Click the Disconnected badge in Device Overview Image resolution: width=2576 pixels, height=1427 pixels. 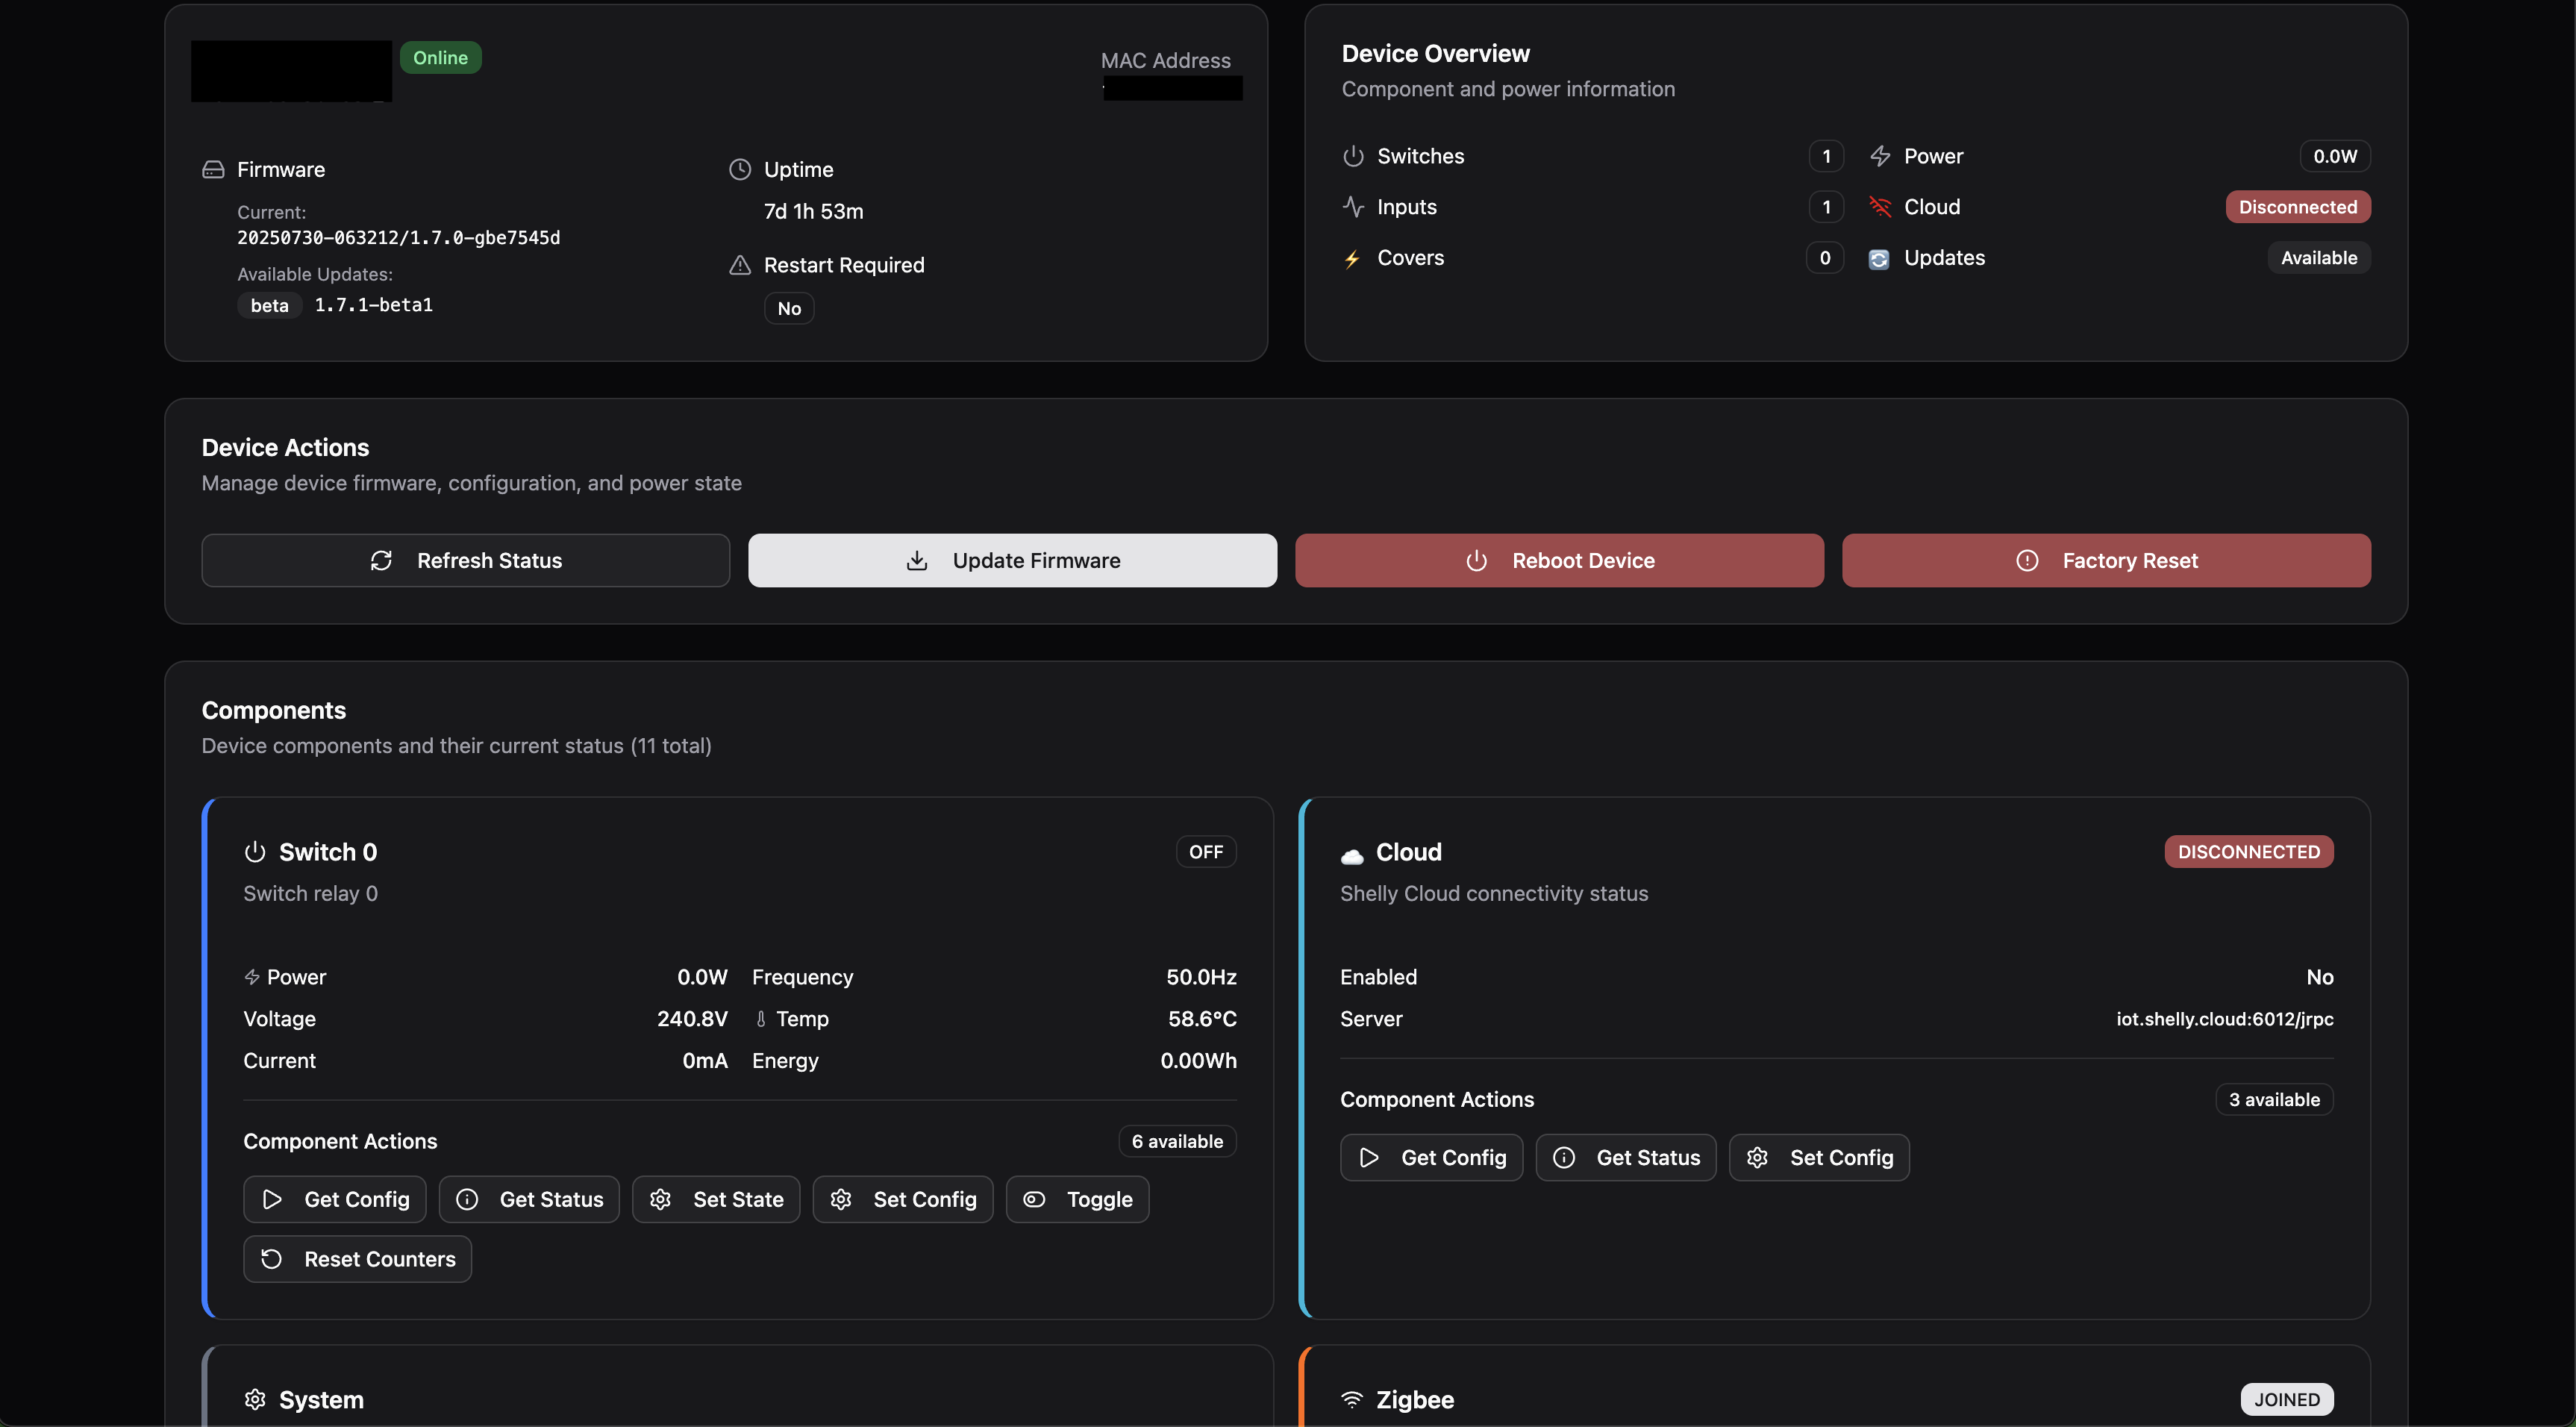tap(2298, 207)
